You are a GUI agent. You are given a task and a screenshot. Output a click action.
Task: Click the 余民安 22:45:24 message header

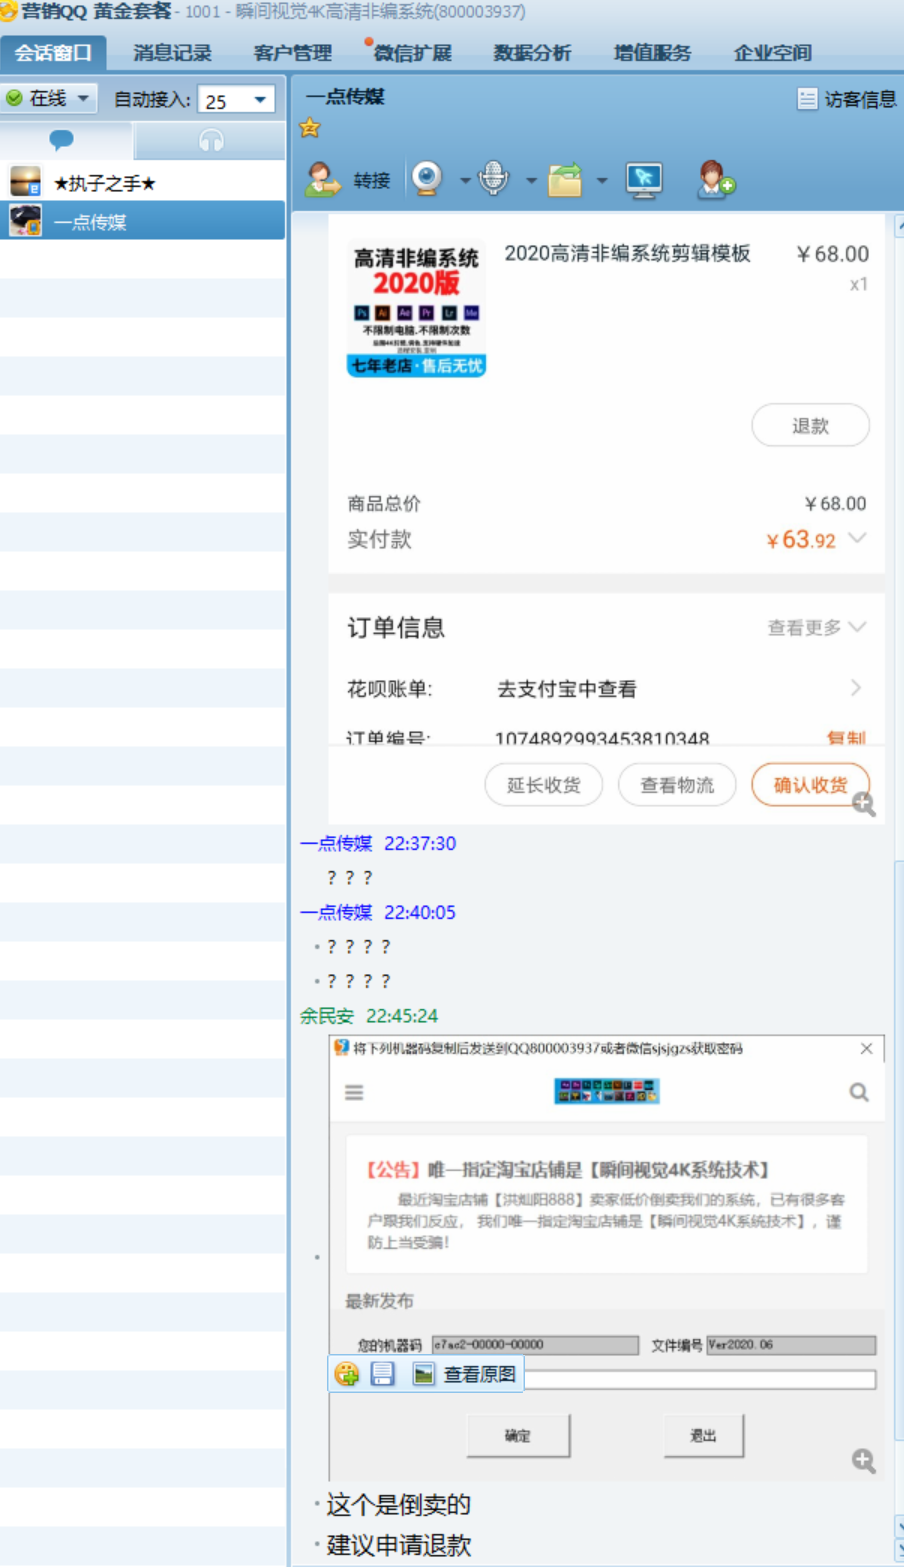369,1016
